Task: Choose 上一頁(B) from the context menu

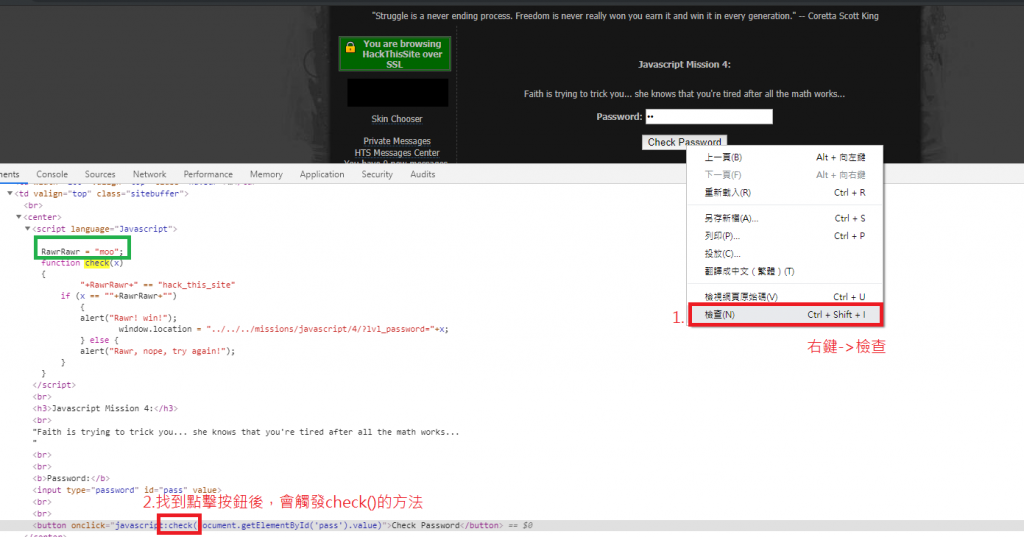Action: pos(784,157)
